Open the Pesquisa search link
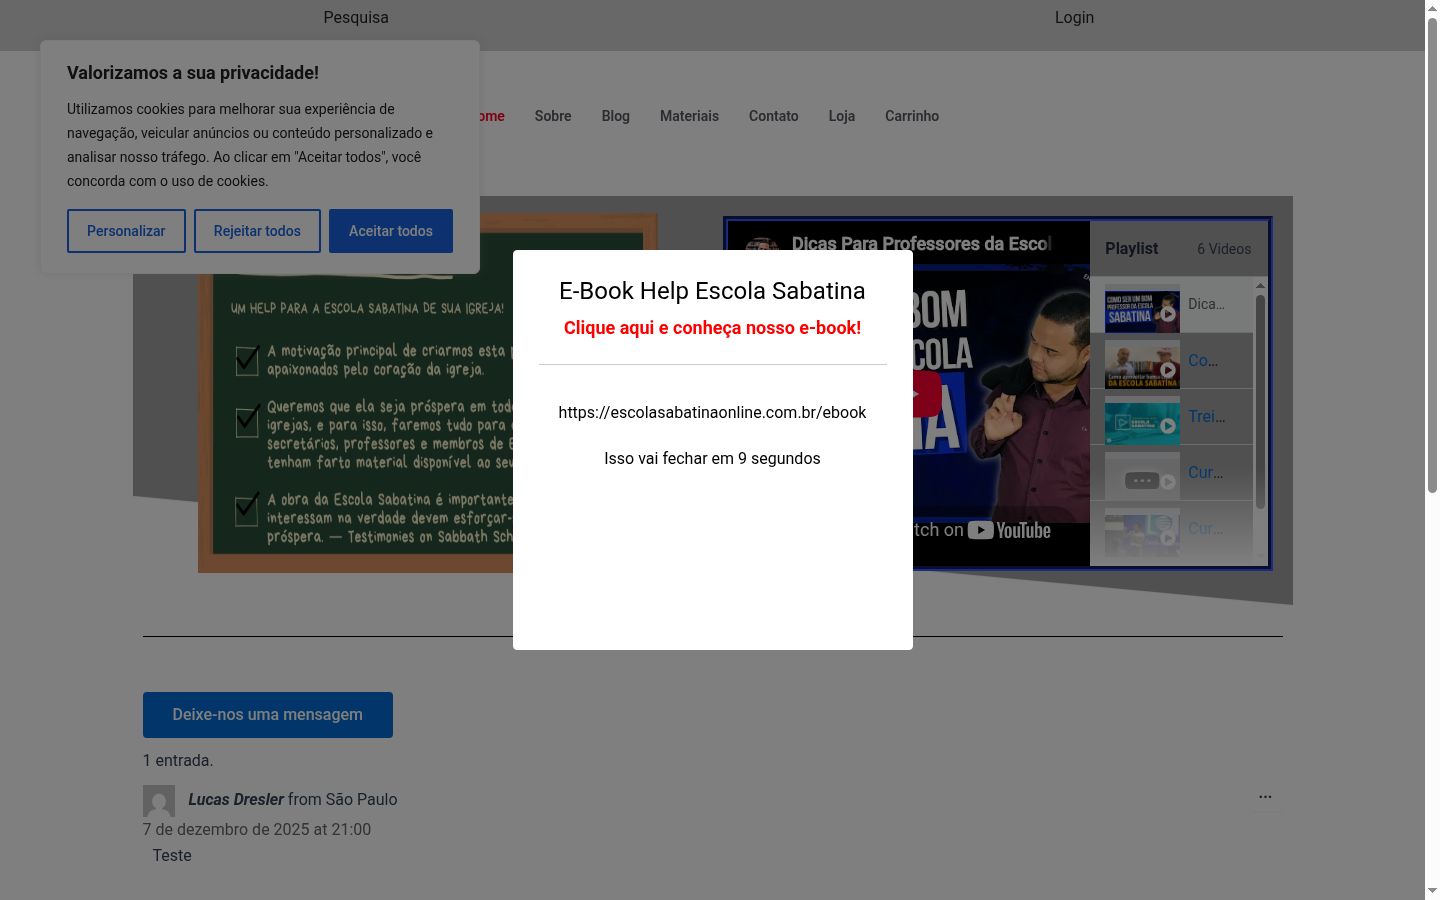 click(x=356, y=17)
